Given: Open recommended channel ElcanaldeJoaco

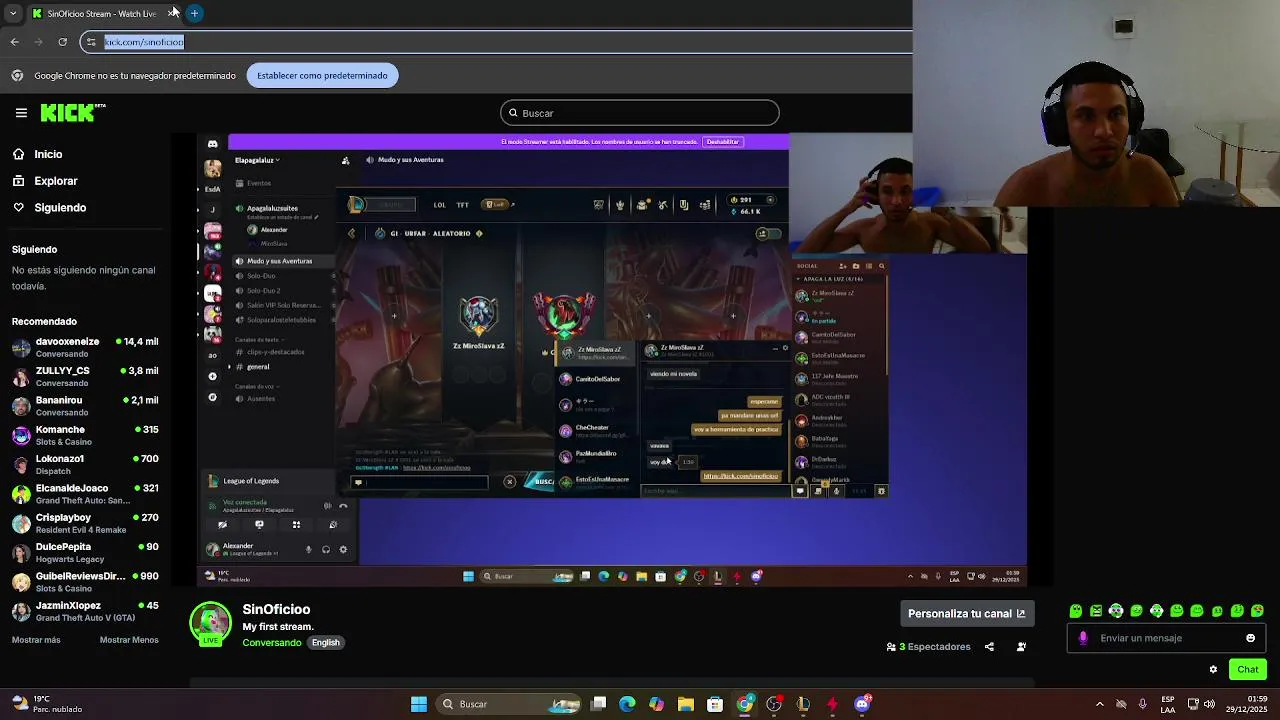Looking at the screenshot, I should 85,494.
